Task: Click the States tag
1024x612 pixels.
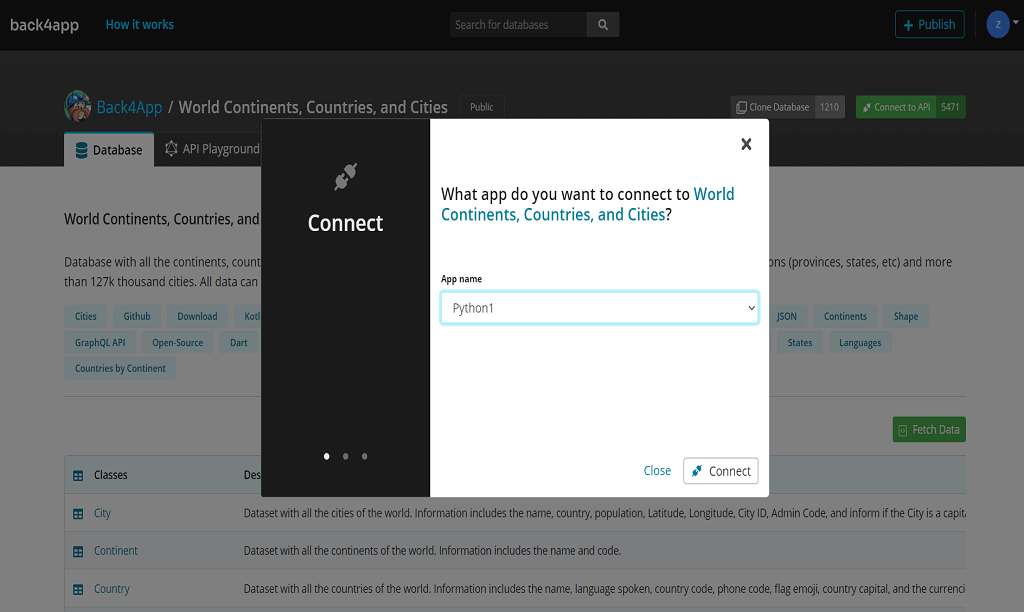Action: [800, 342]
